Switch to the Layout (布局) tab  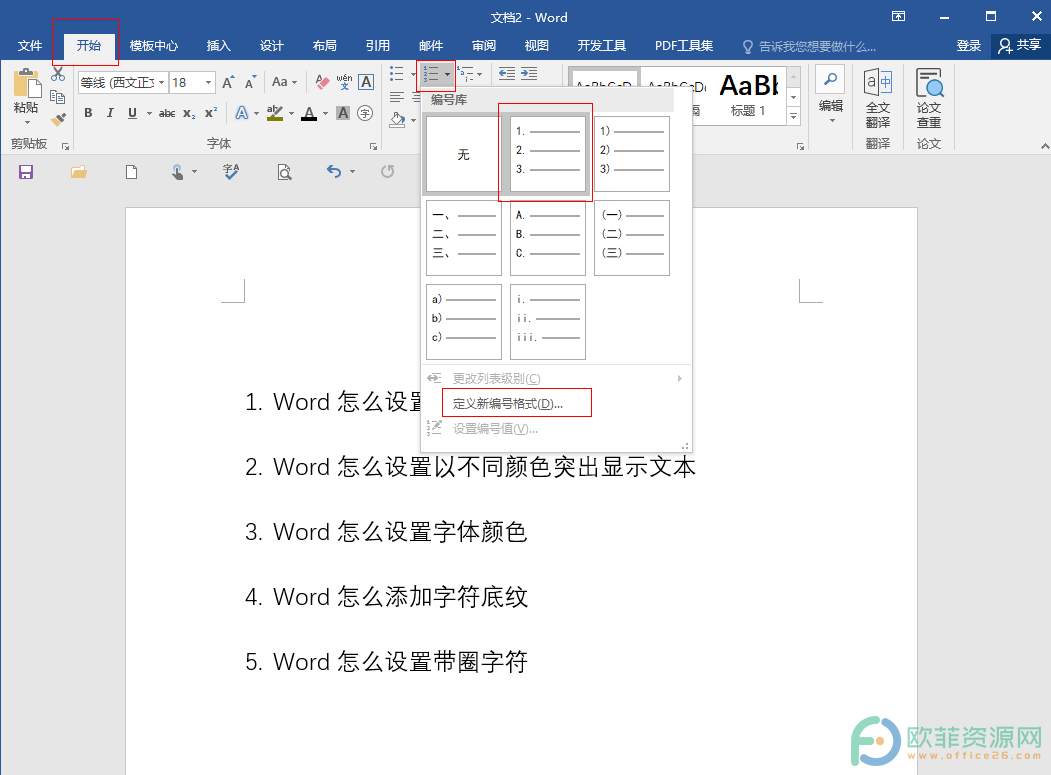pyautogui.click(x=324, y=46)
